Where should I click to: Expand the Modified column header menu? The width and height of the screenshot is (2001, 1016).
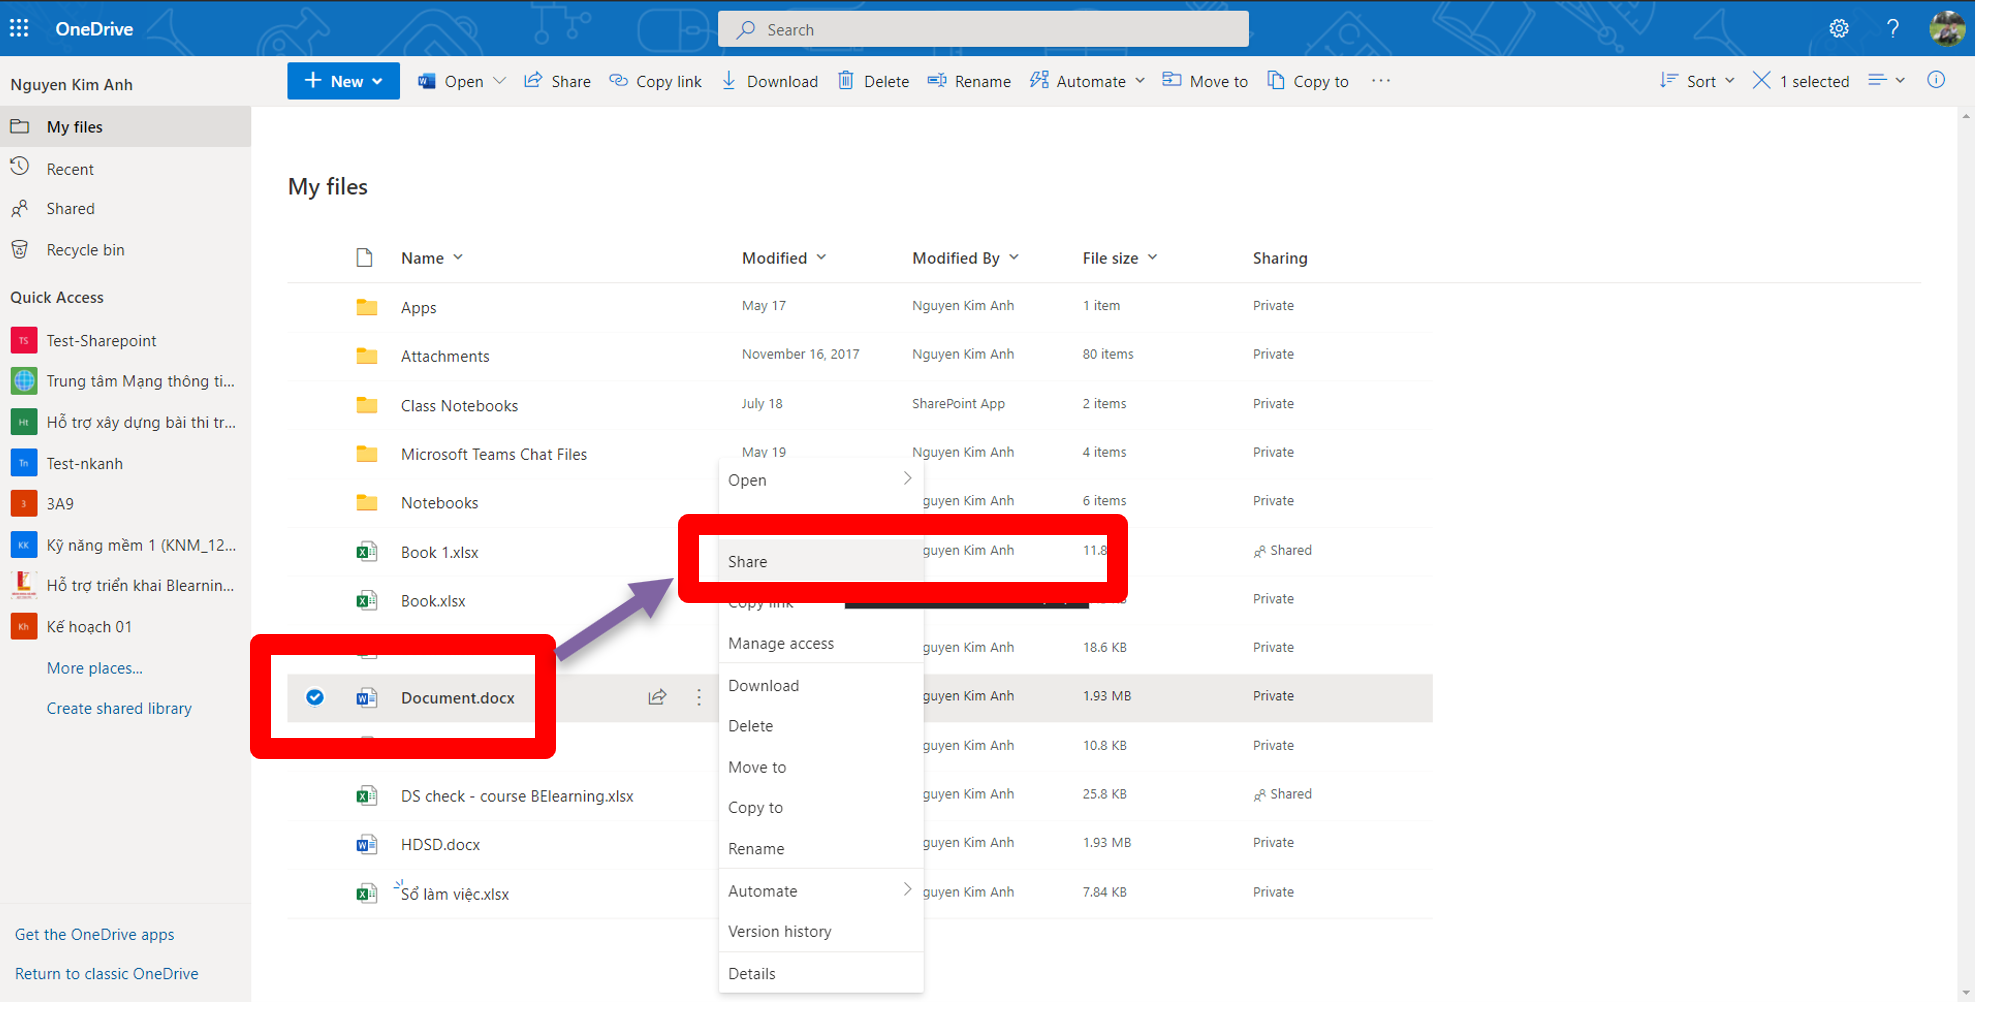pos(784,258)
